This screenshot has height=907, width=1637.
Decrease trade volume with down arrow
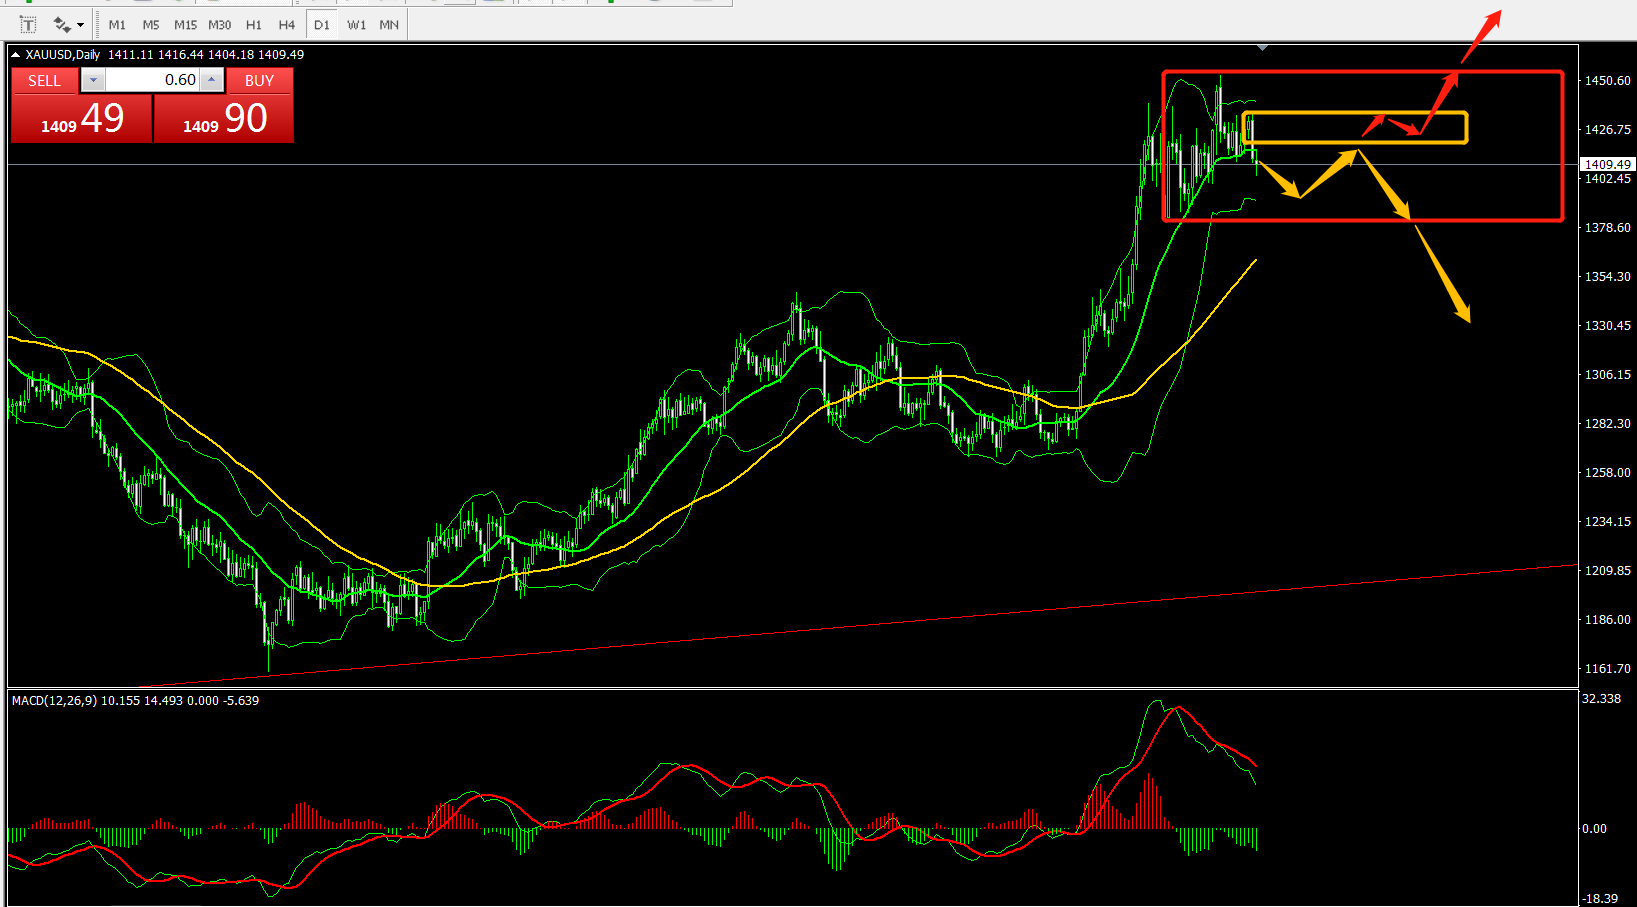[x=93, y=80]
